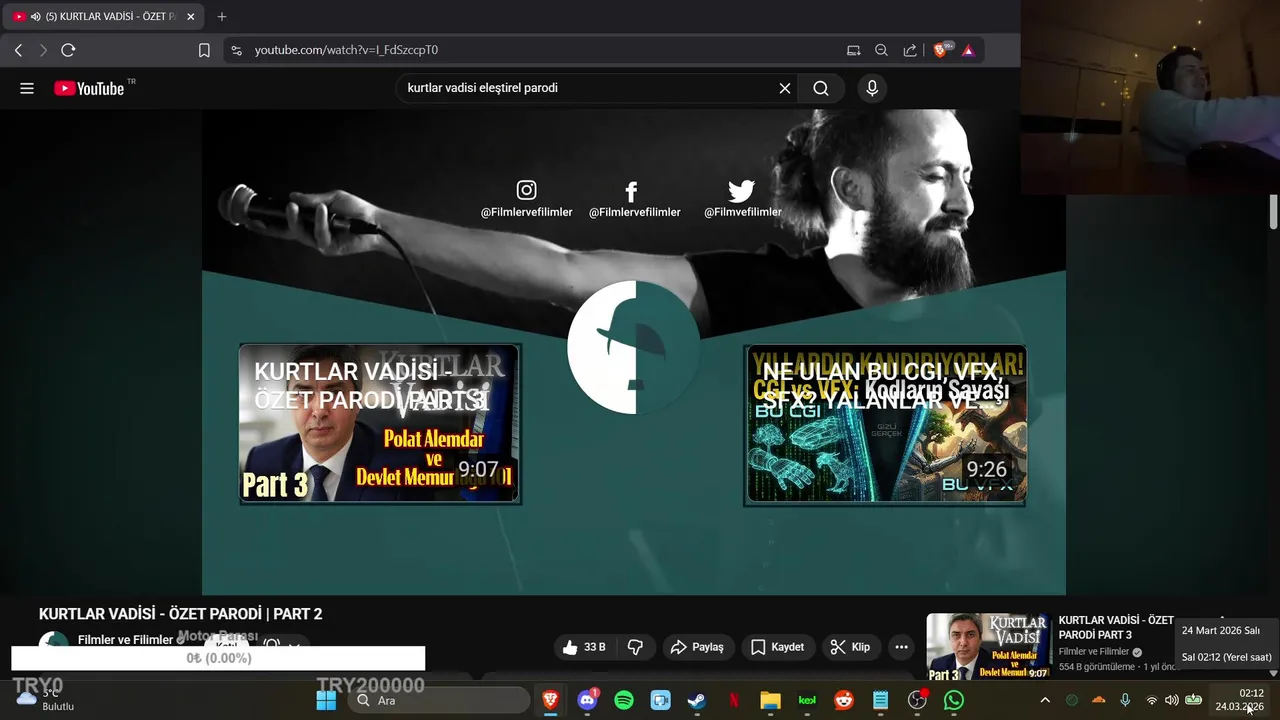Open the Twitter @Filmvefilimler link

pos(742,199)
